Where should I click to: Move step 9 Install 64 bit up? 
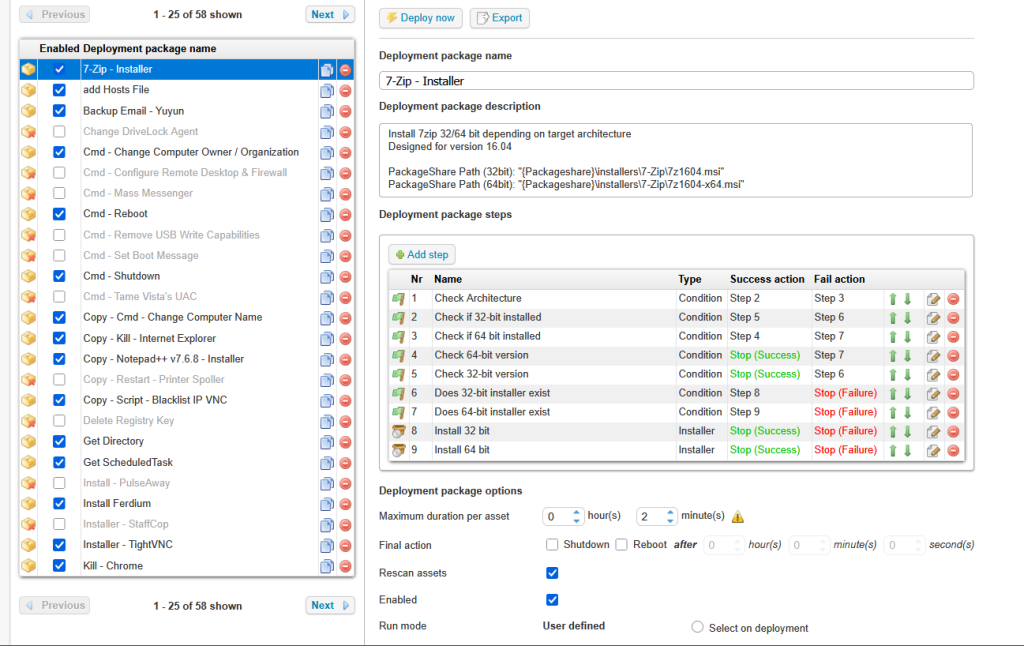click(893, 451)
